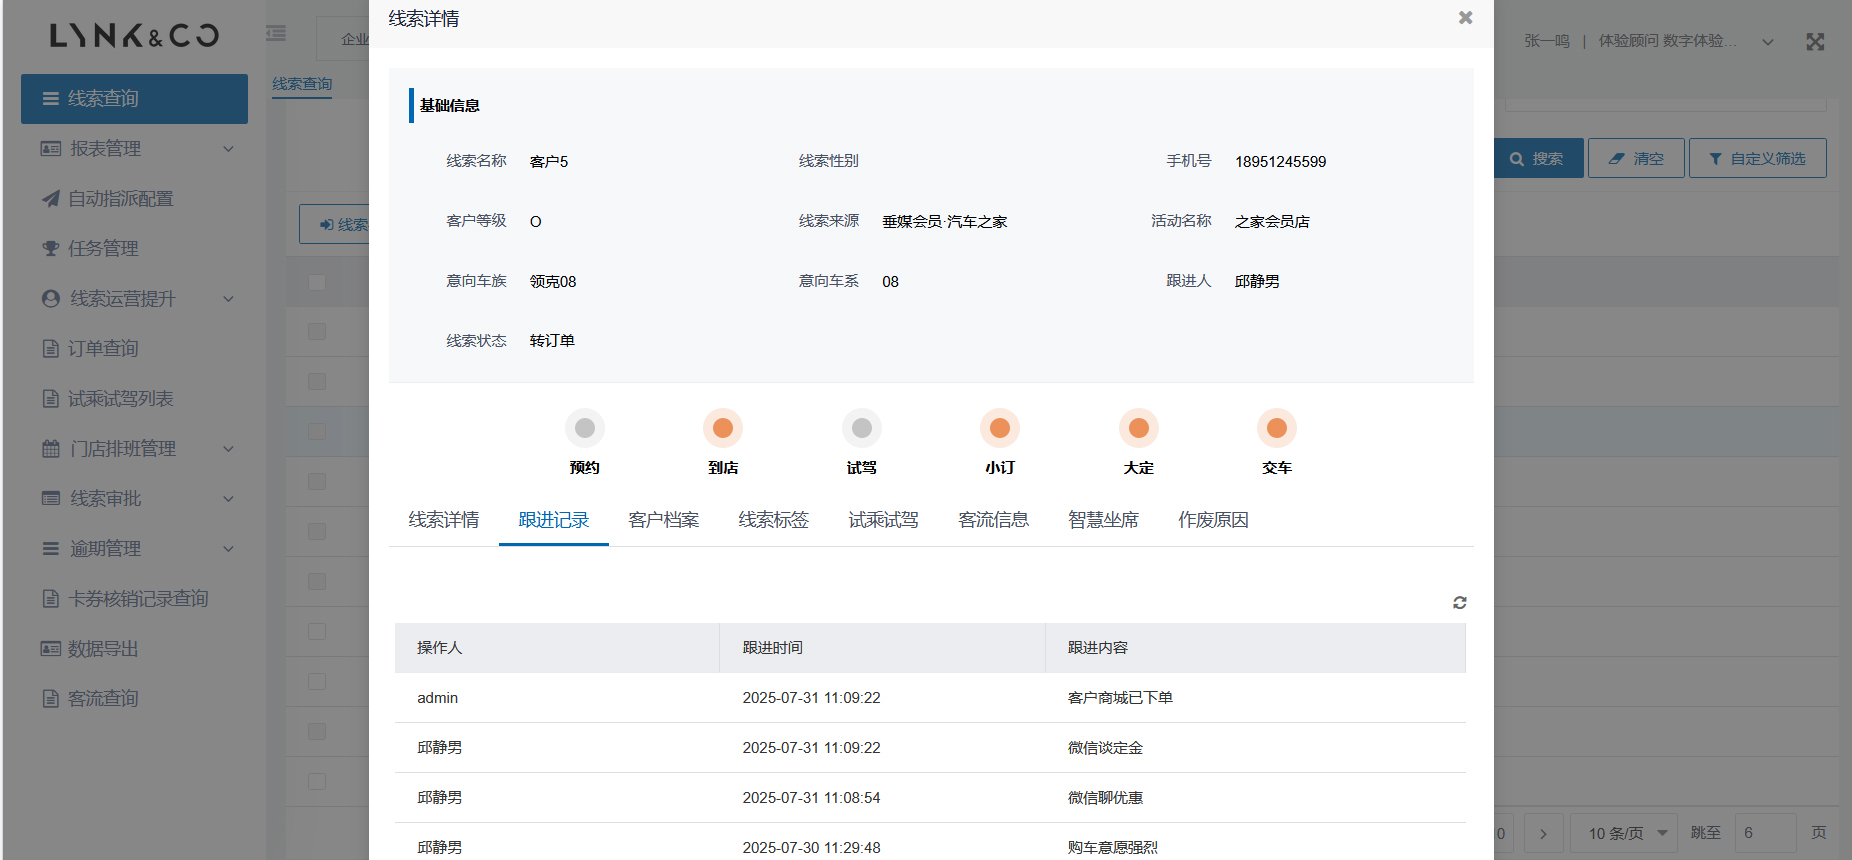
Task: Open 线索查询 in the sidebar
Action: (134, 99)
